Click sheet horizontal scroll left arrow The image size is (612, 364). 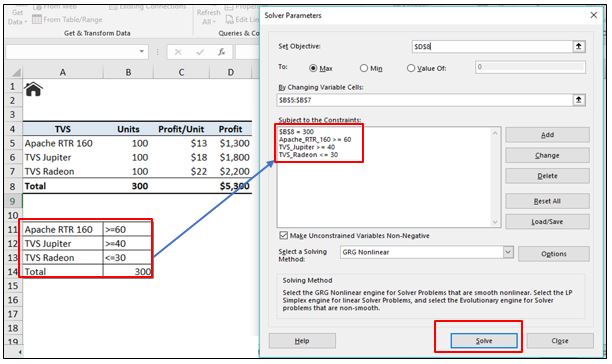(x=20, y=352)
